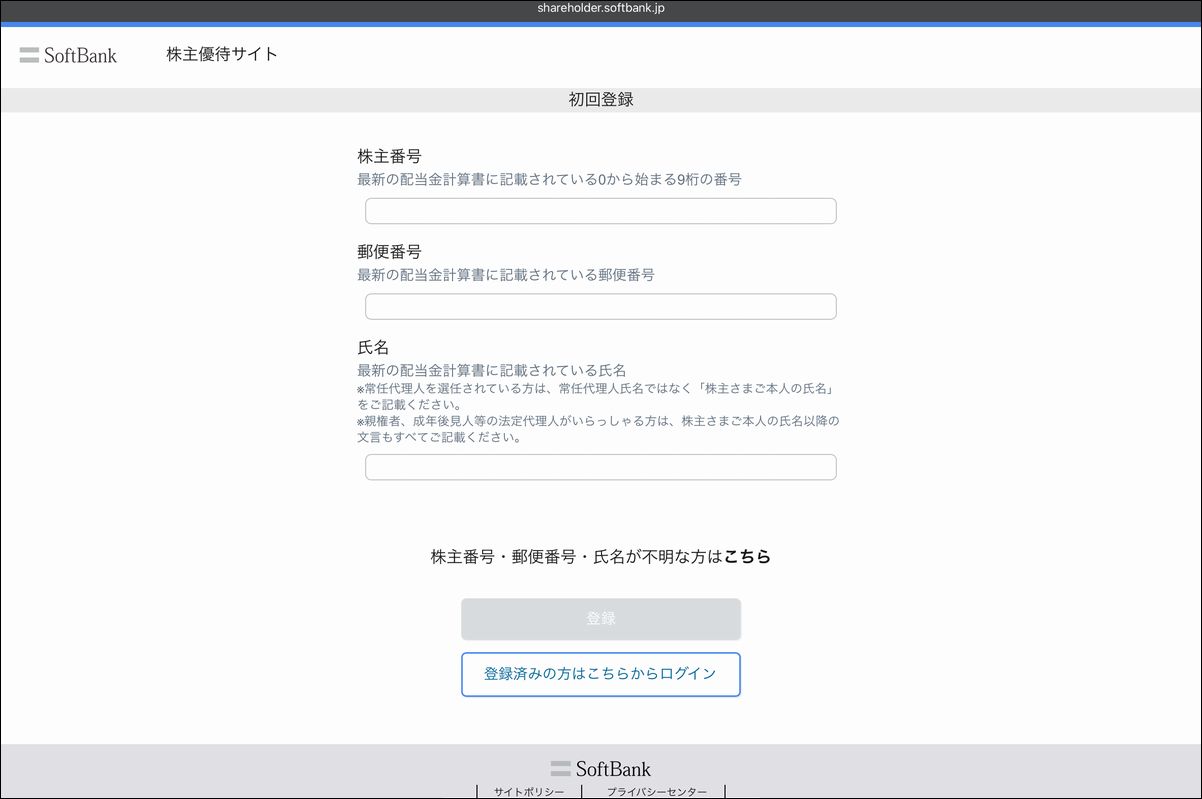Focus the 氏名 input field
1202x799 pixels.
[x=600, y=467]
